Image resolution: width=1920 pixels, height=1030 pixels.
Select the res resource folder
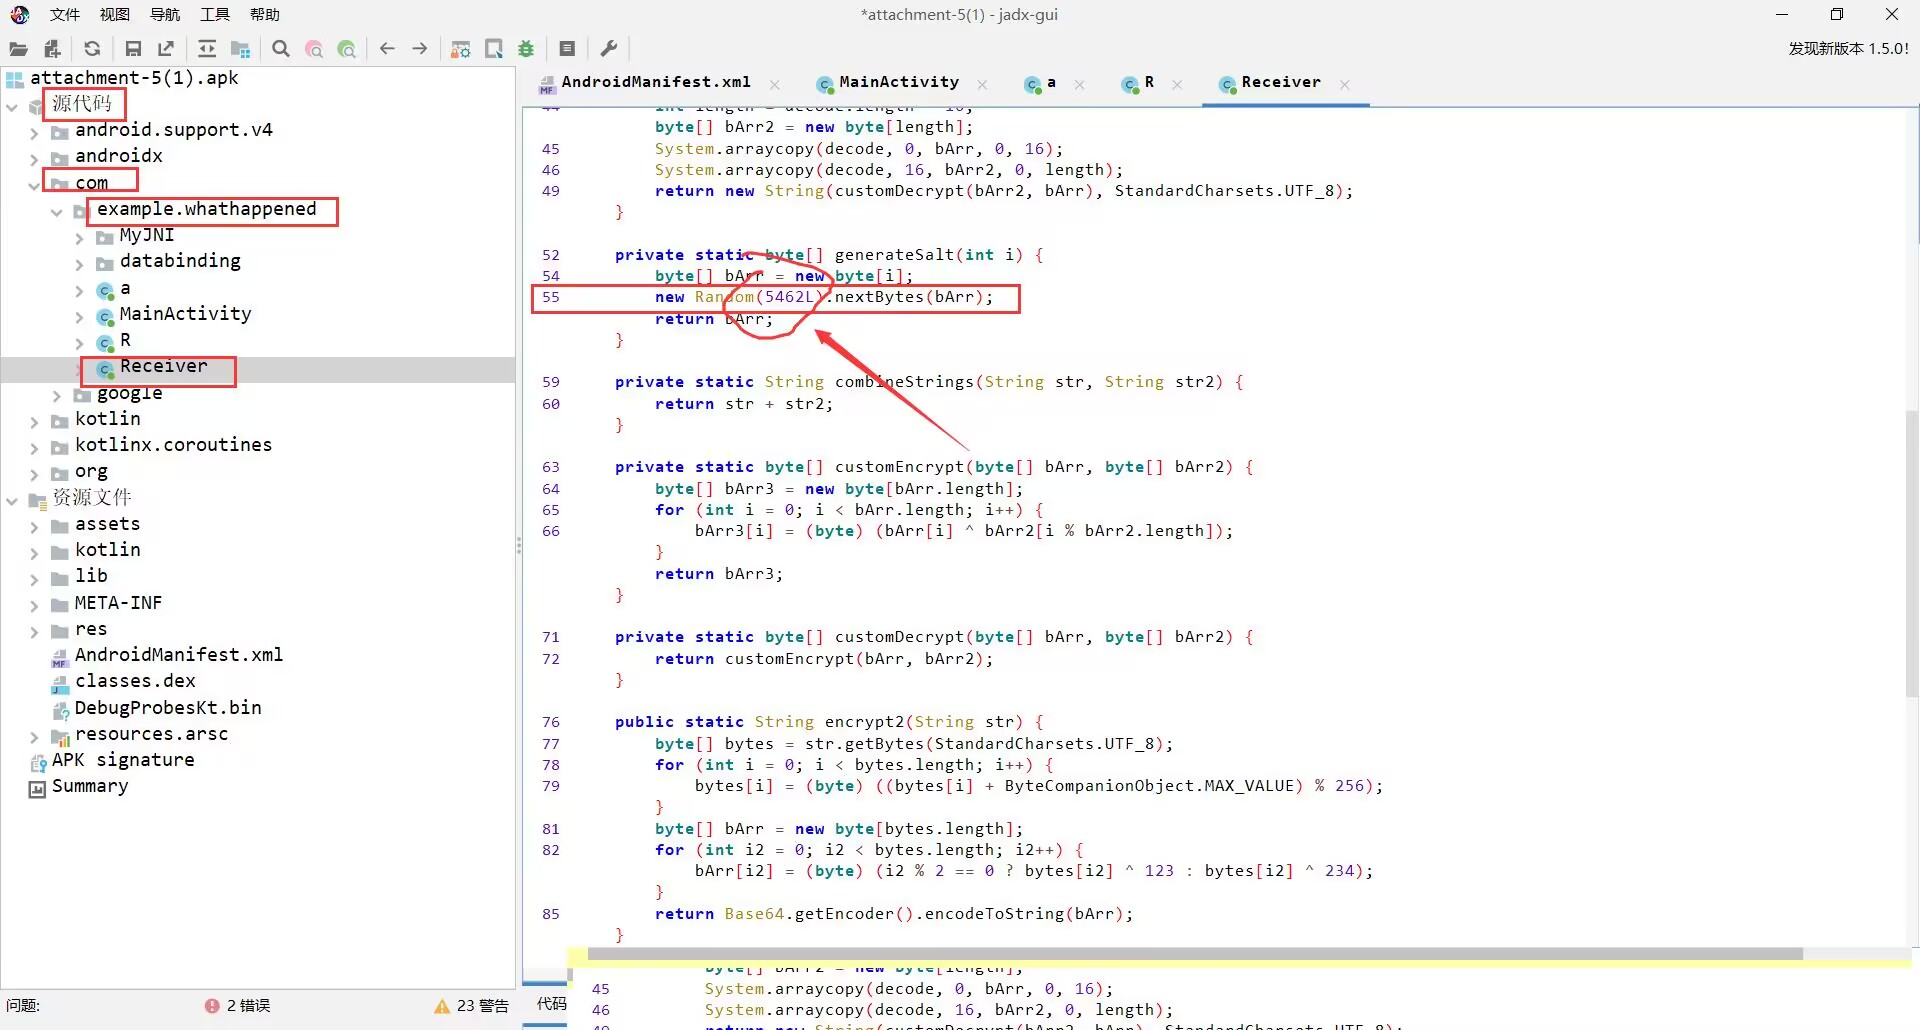tap(91, 629)
